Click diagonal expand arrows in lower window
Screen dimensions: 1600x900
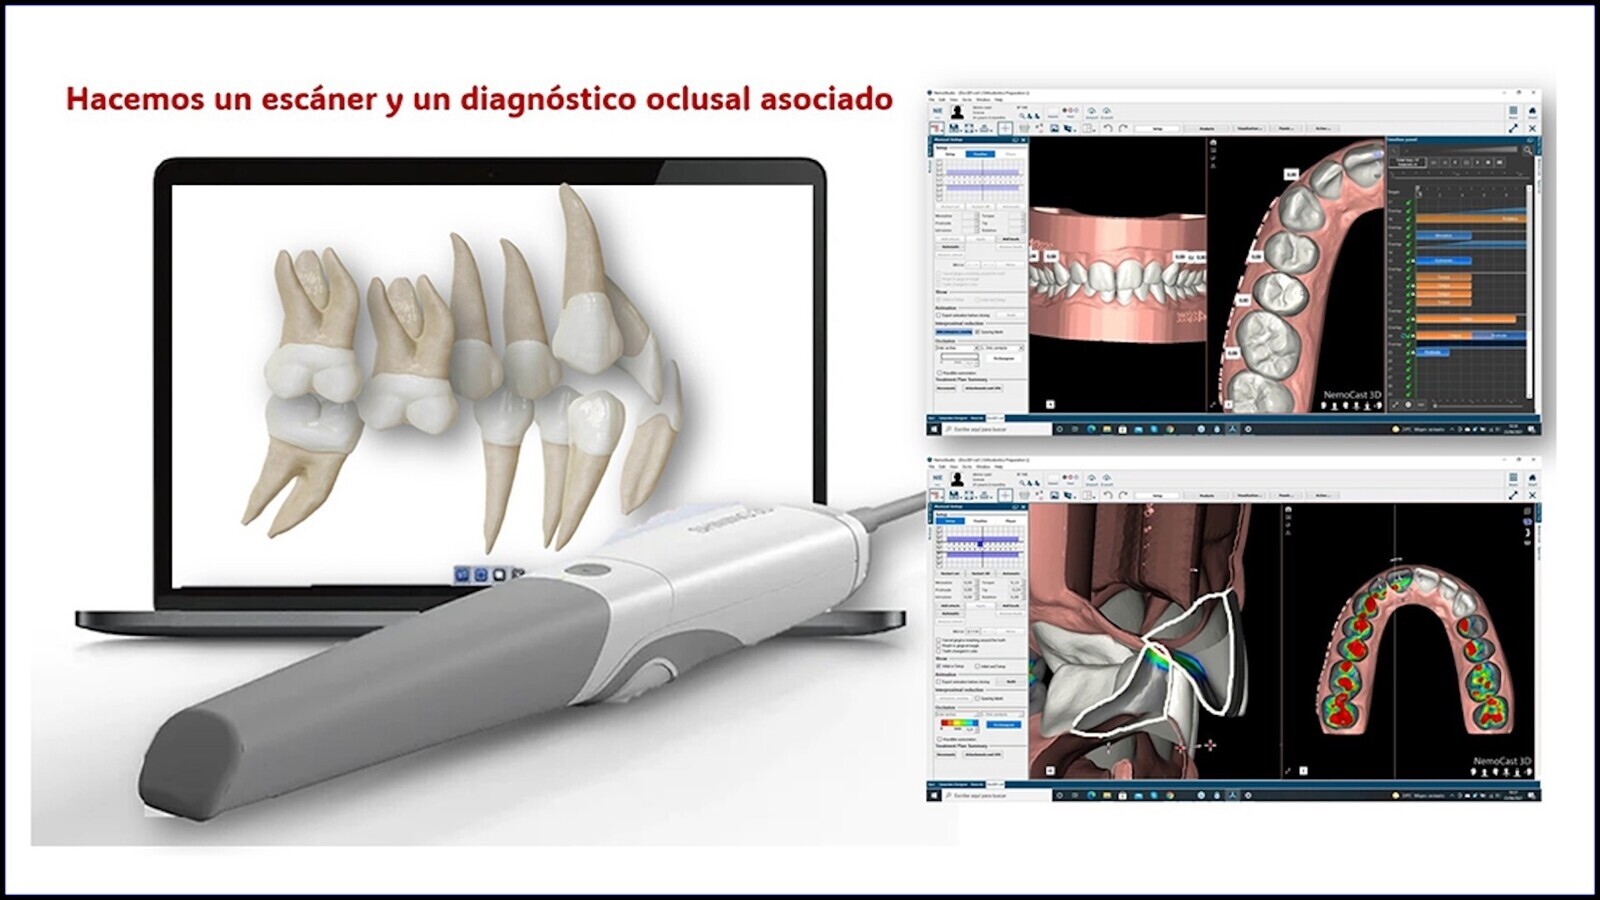pos(1513,495)
